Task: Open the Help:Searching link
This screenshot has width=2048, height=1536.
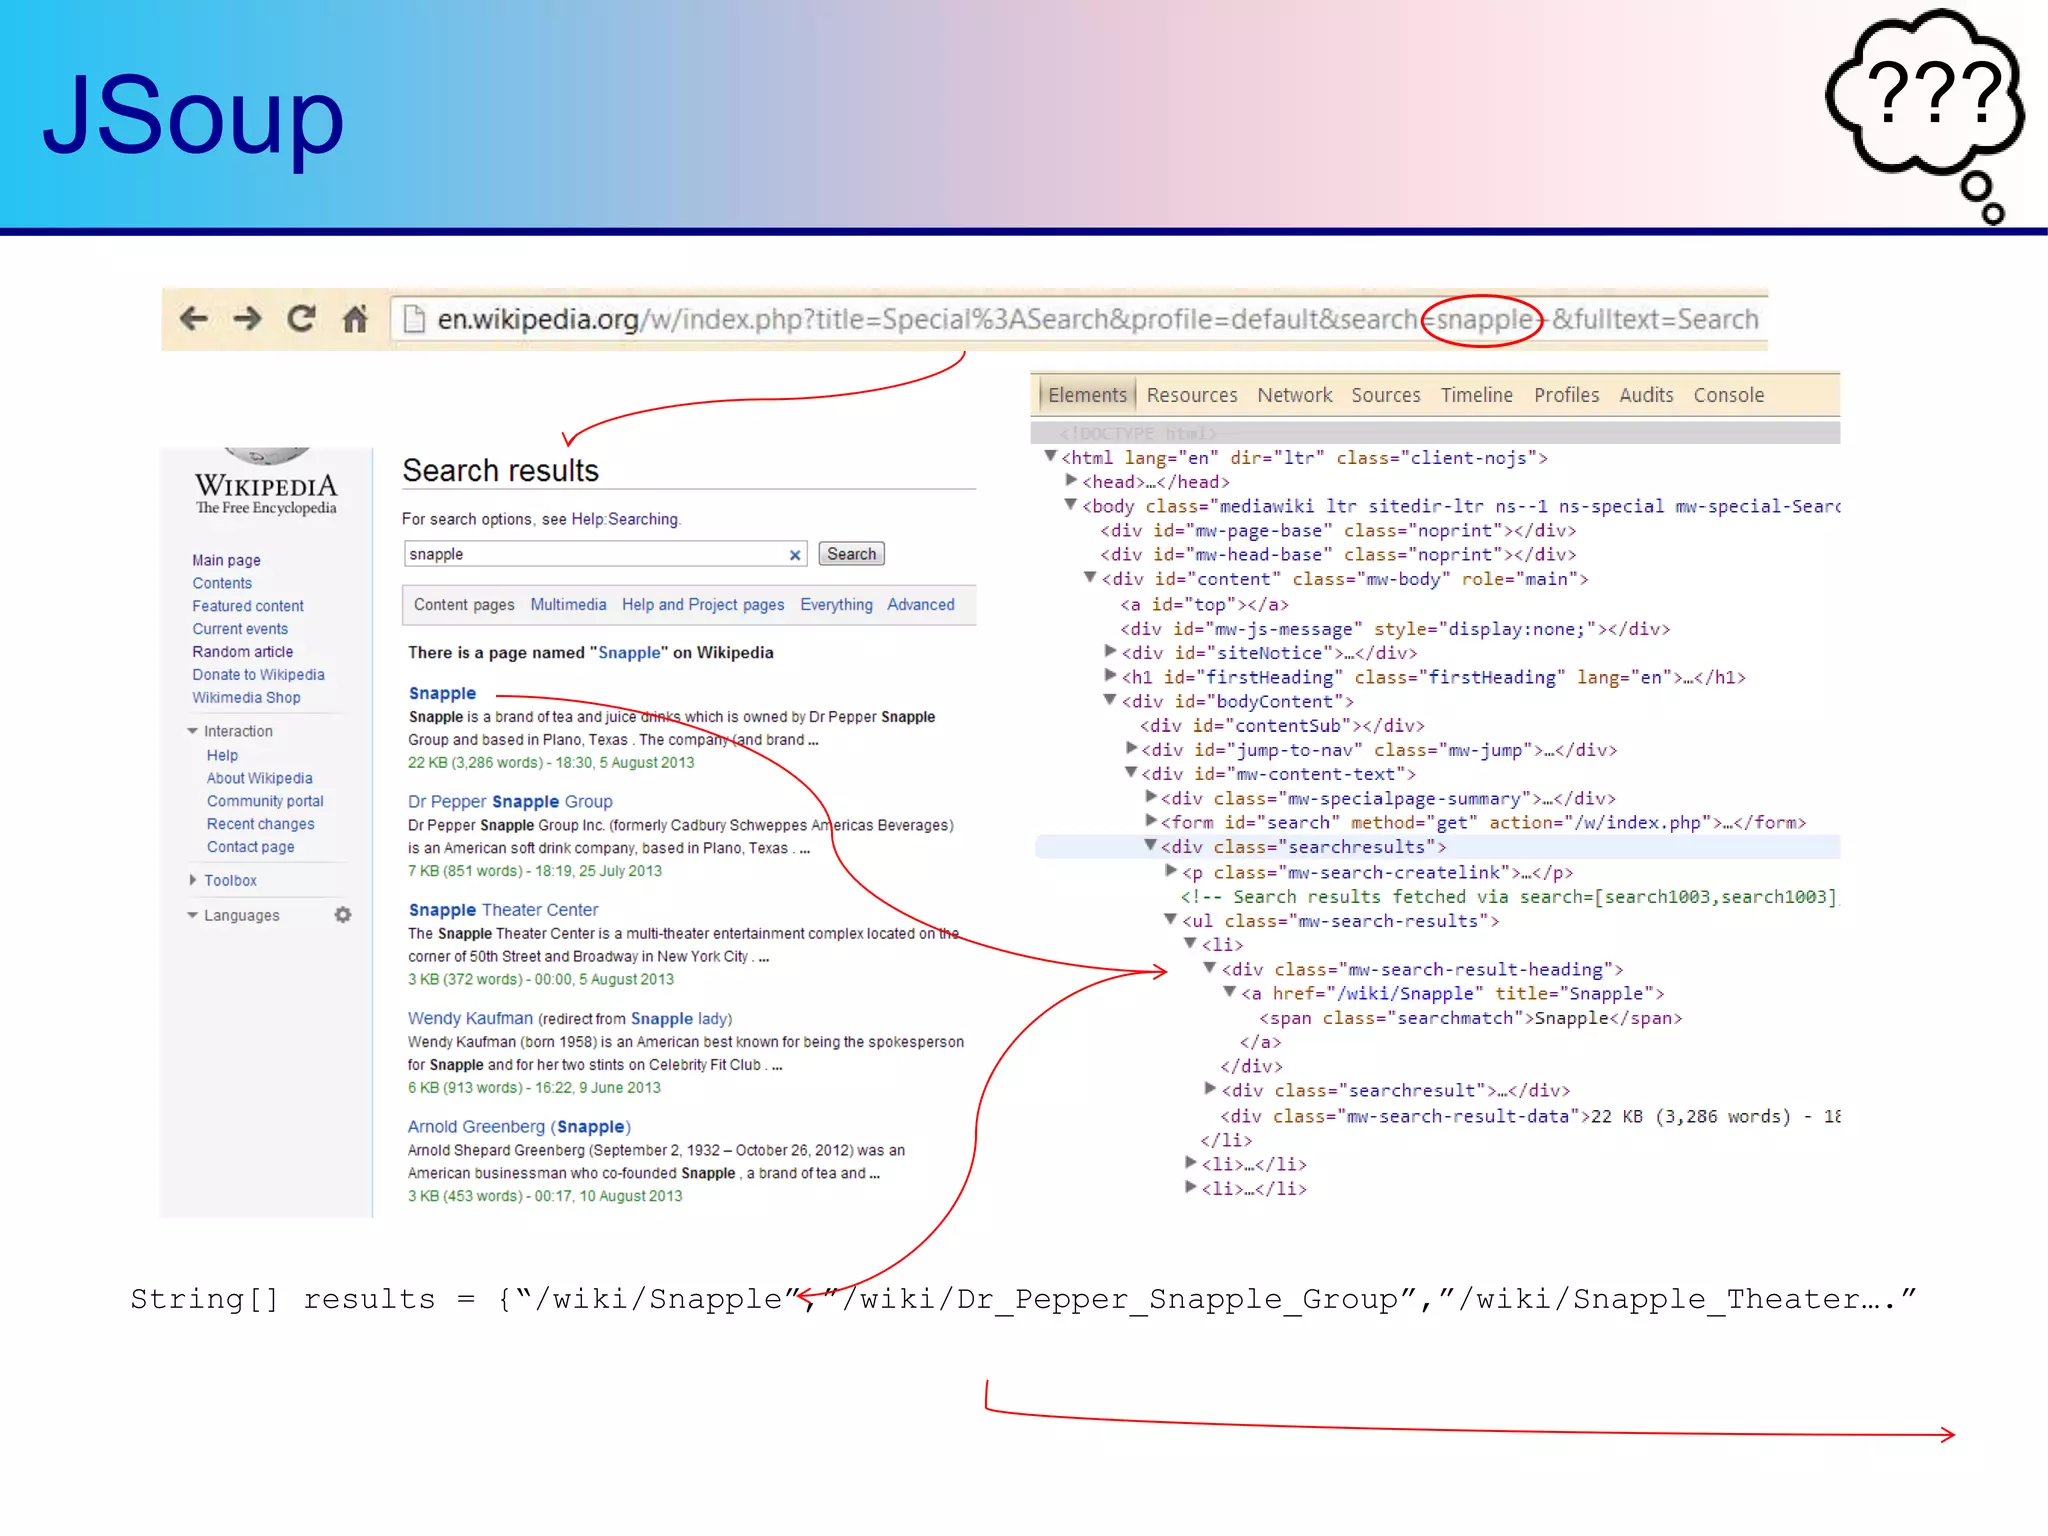Action: (x=625, y=519)
